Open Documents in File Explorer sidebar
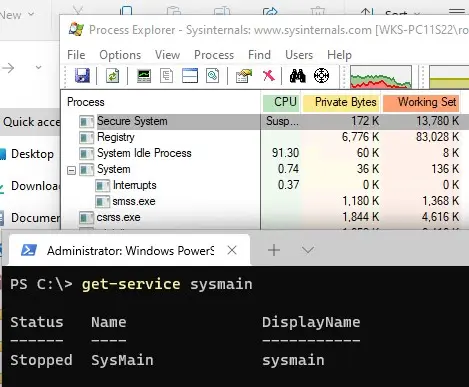 pyautogui.click(x=30, y=218)
